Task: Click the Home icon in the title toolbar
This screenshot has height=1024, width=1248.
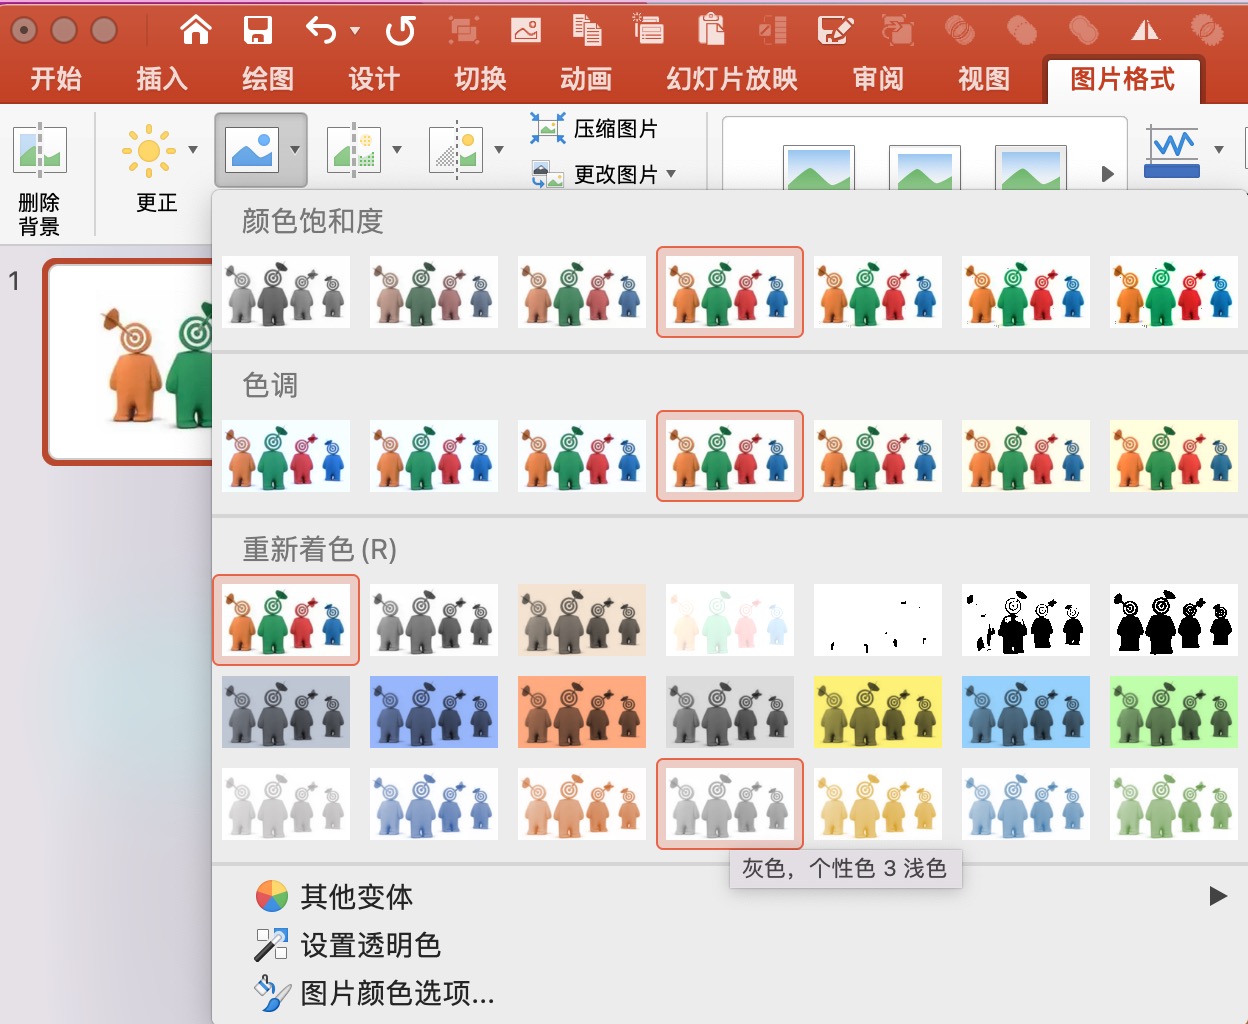Action: point(196,30)
